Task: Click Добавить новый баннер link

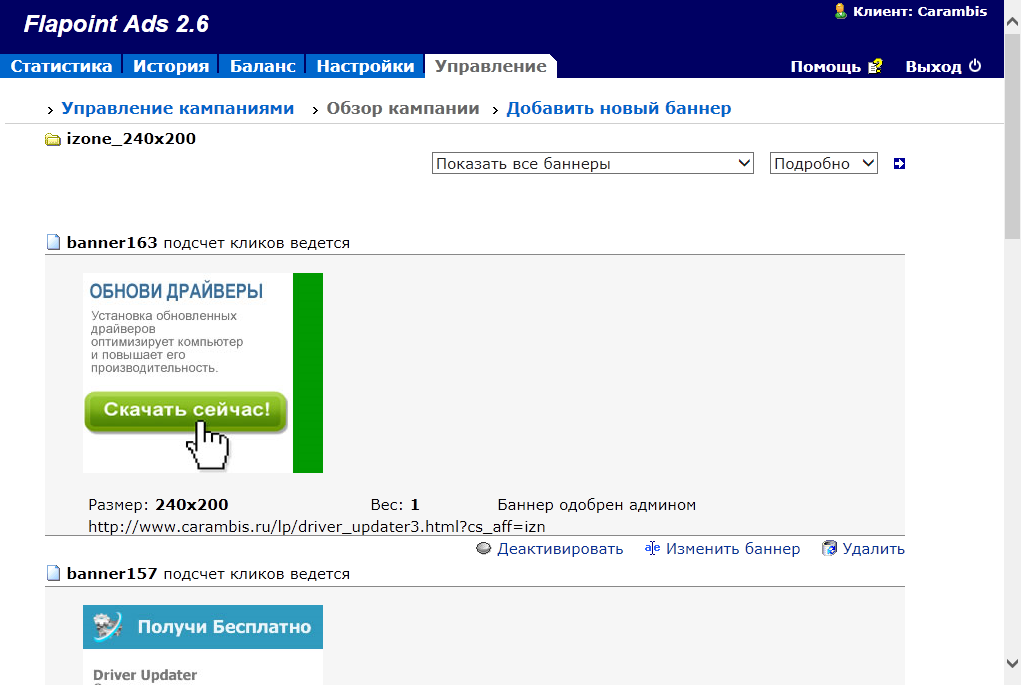Action: click(x=619, y=108)
